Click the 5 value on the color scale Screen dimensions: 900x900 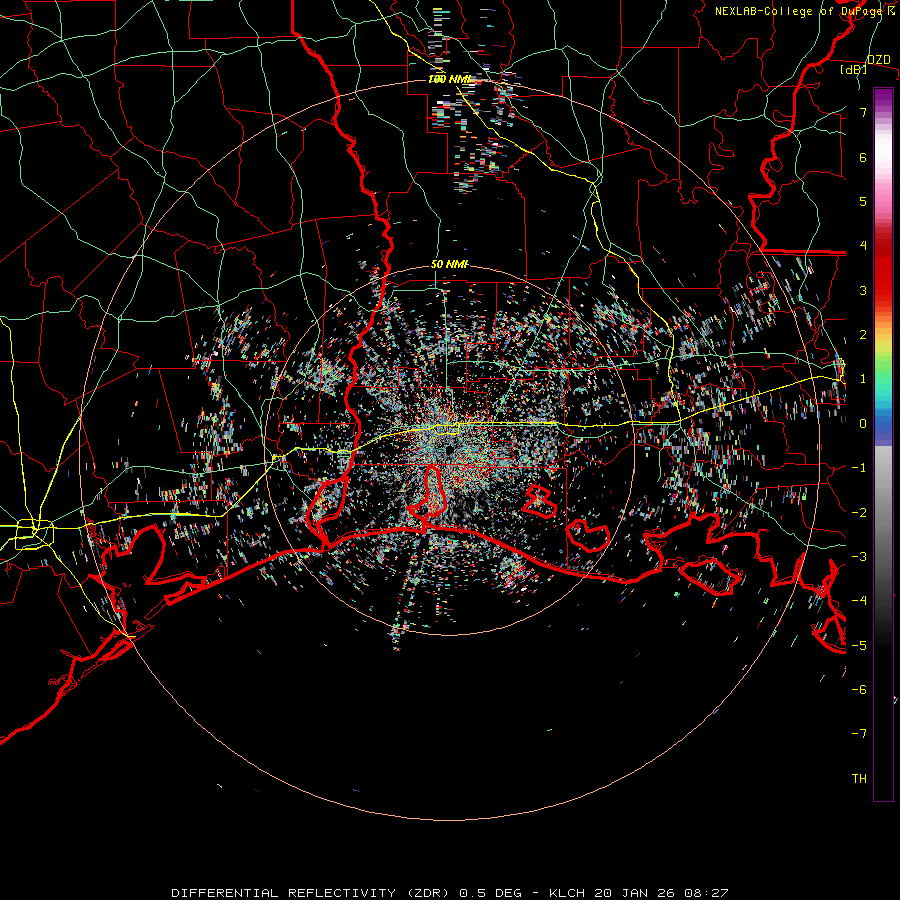[x=863, y=201]
